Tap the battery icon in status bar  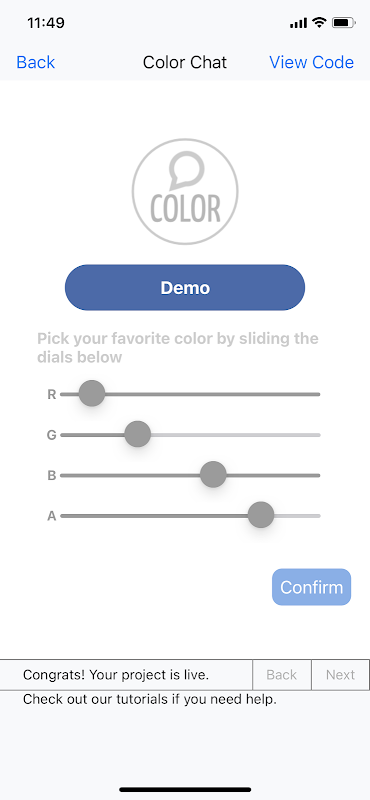[x=344, y=22]
